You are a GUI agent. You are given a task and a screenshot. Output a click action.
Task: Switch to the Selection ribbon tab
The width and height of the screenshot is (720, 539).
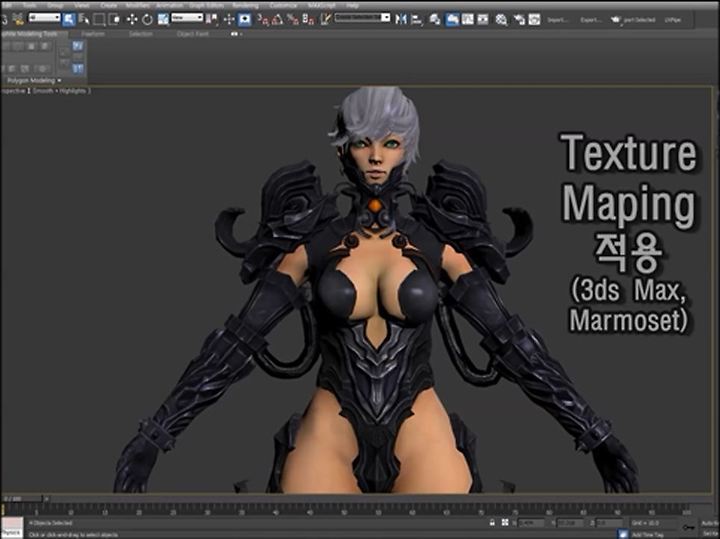click(141, 34)
